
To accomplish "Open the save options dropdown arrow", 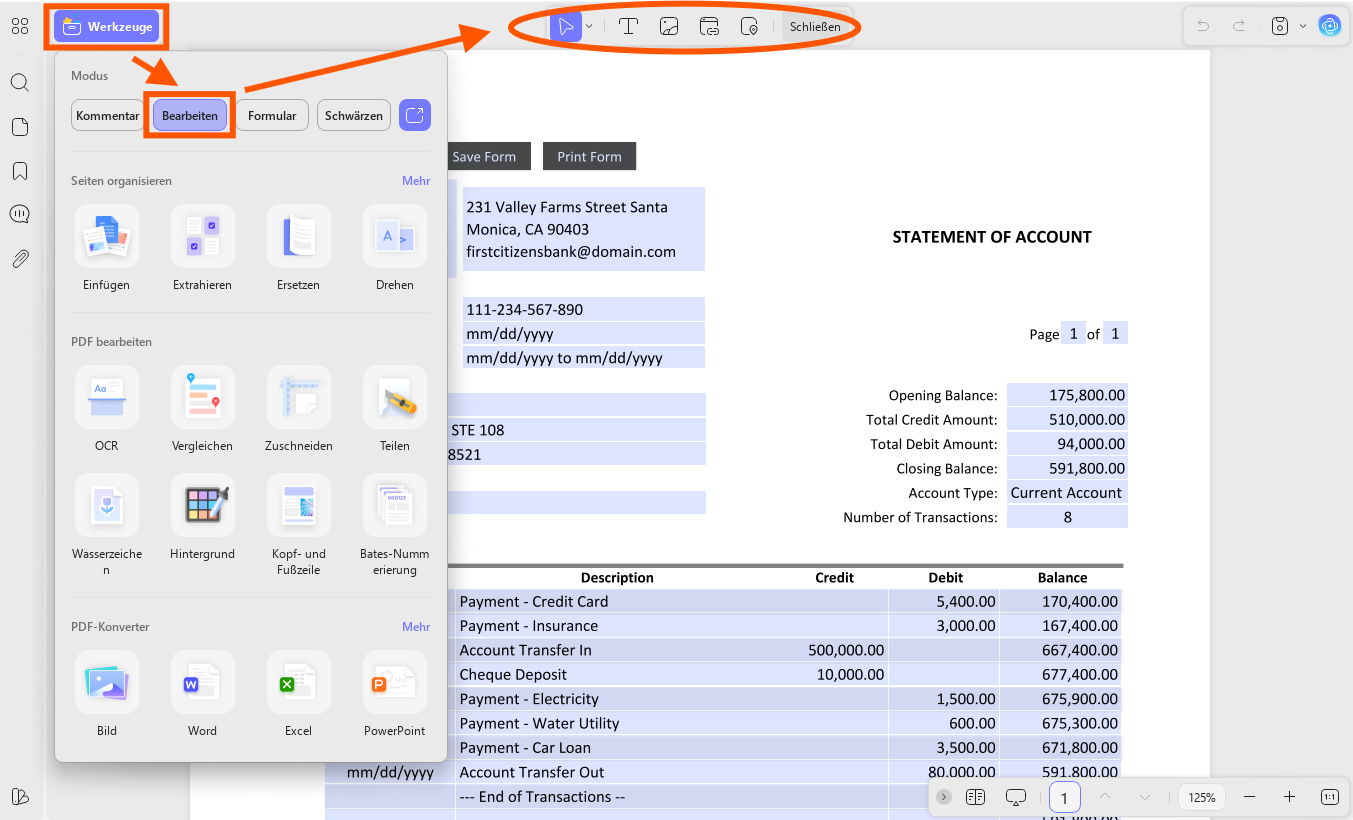I will (1302, 26).
